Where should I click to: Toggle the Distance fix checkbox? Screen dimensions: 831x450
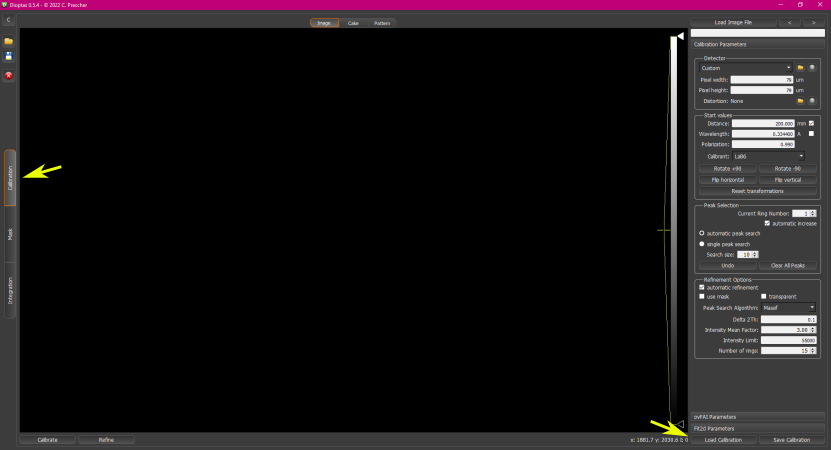[811, 123]
